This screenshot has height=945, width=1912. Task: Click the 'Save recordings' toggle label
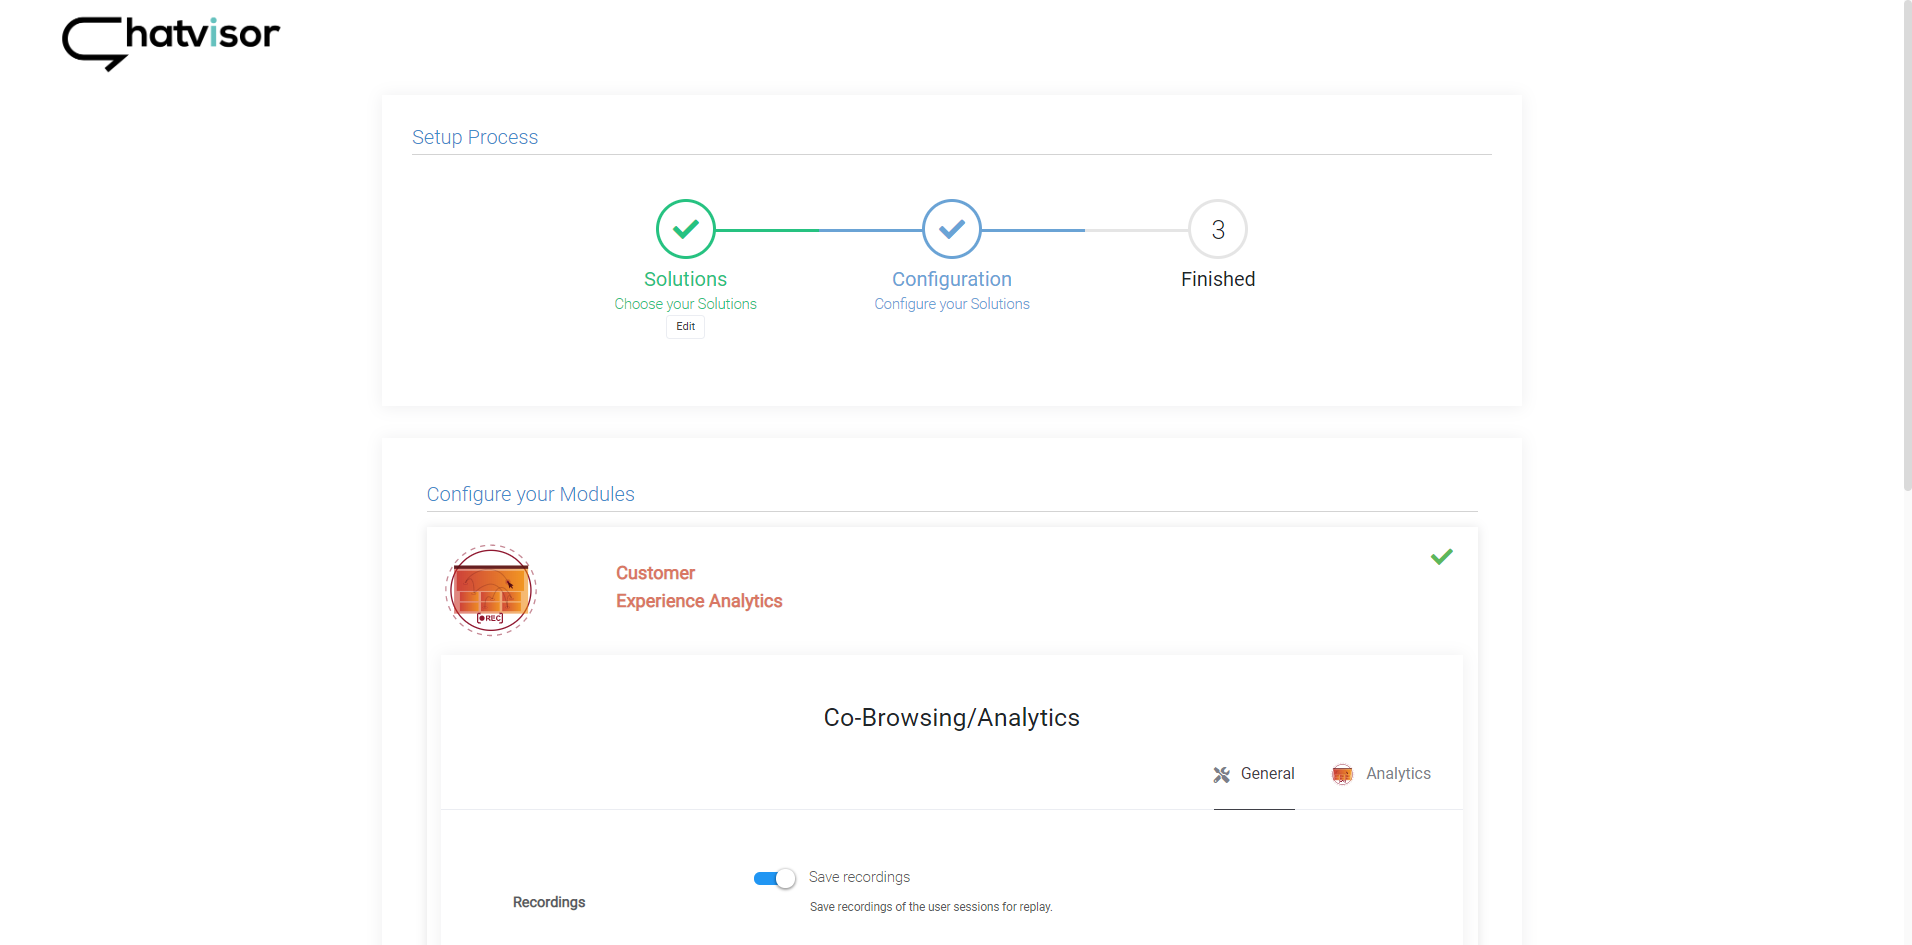coord(860,877)
